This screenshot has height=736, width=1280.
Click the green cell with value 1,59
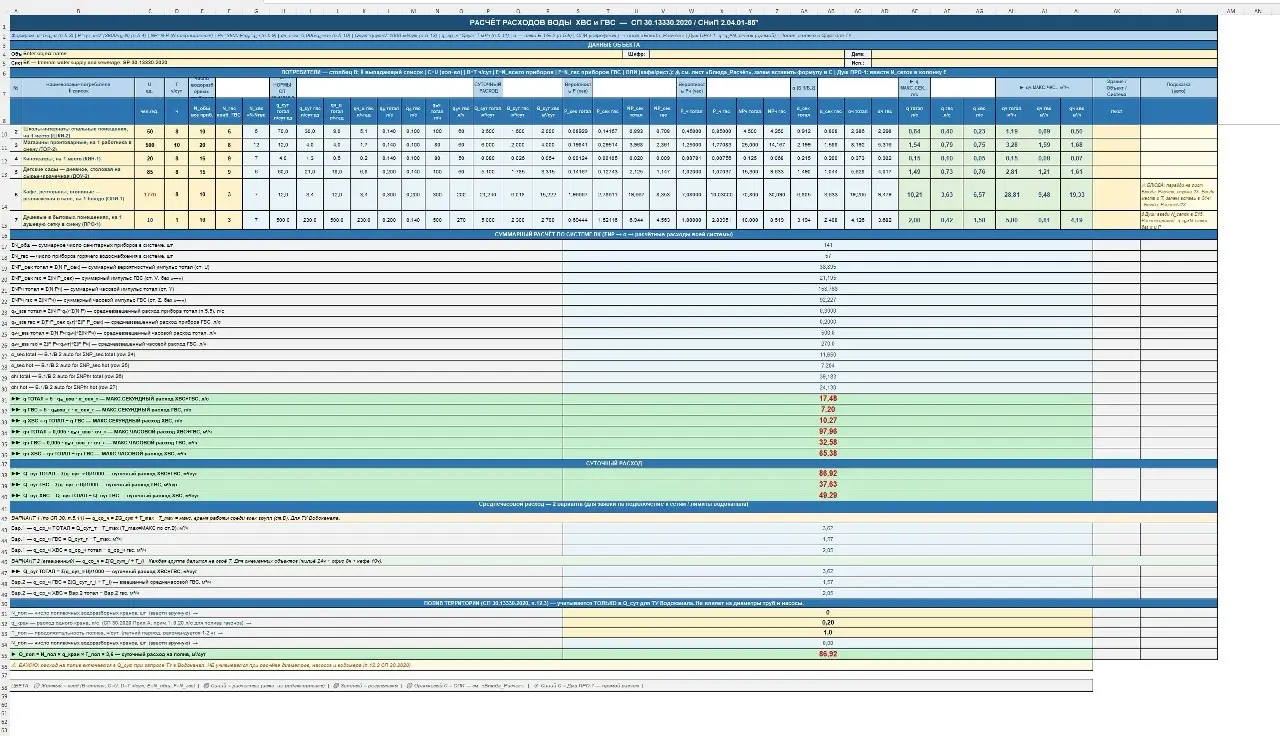tap(1043, 144)
